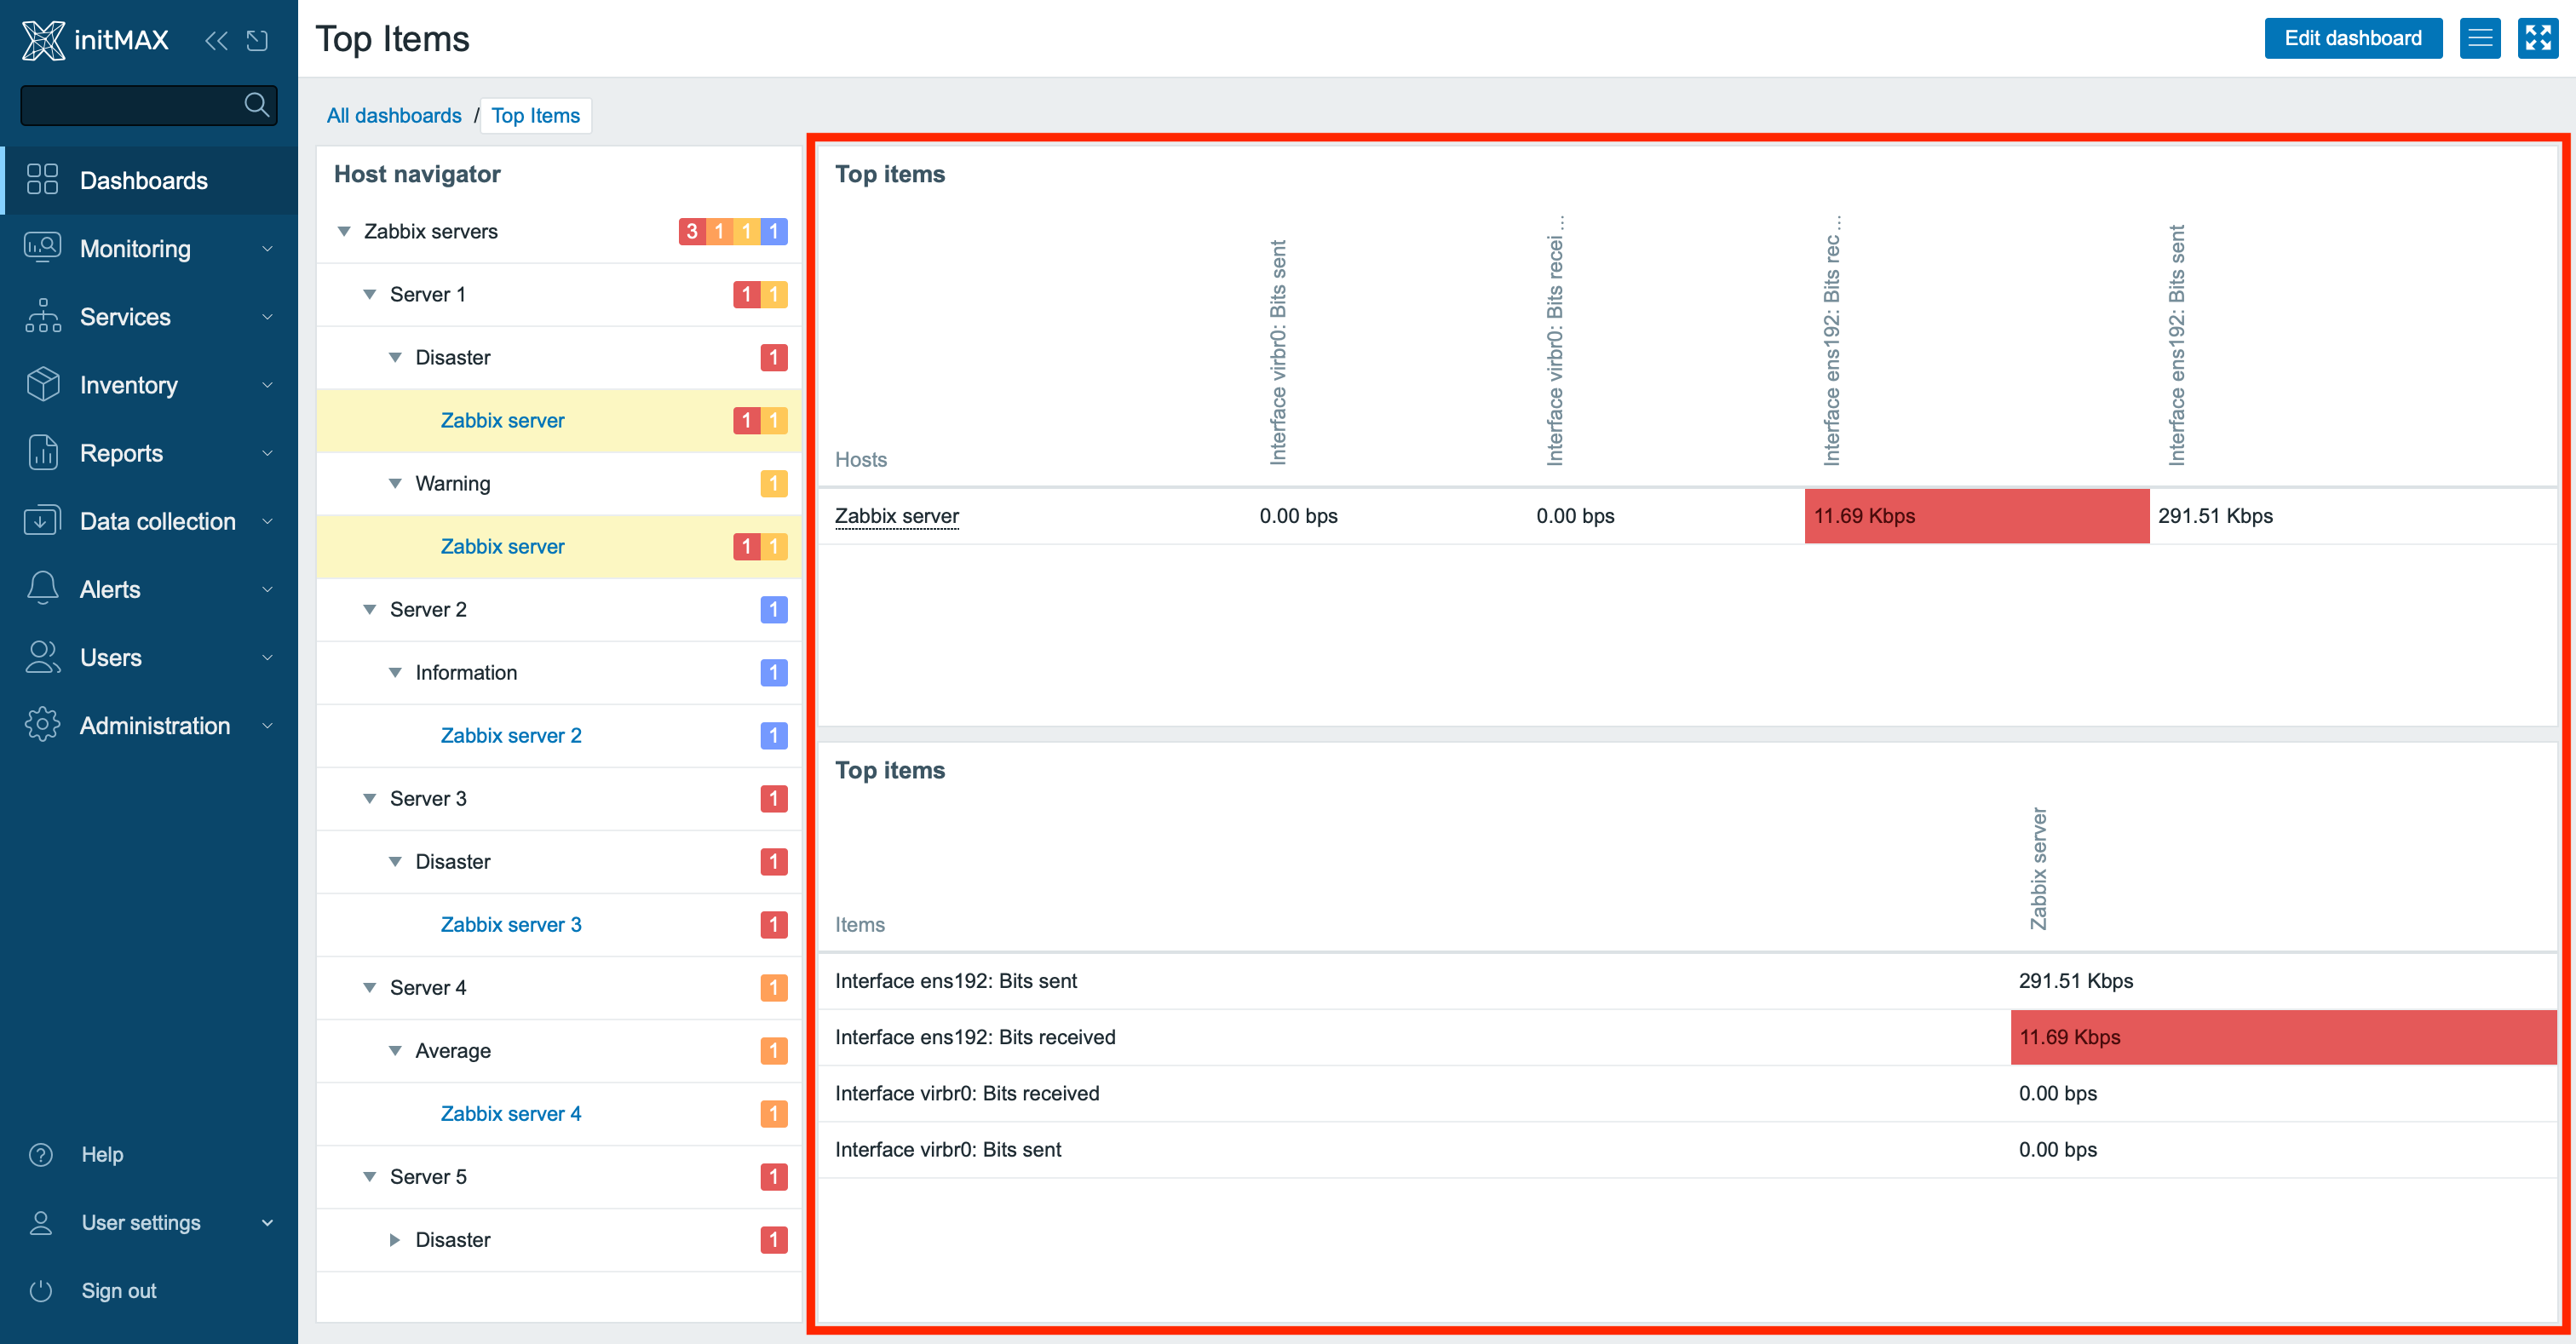
Task: Select Zabbix server 2 in host navigator
Action: coord(511,735)
